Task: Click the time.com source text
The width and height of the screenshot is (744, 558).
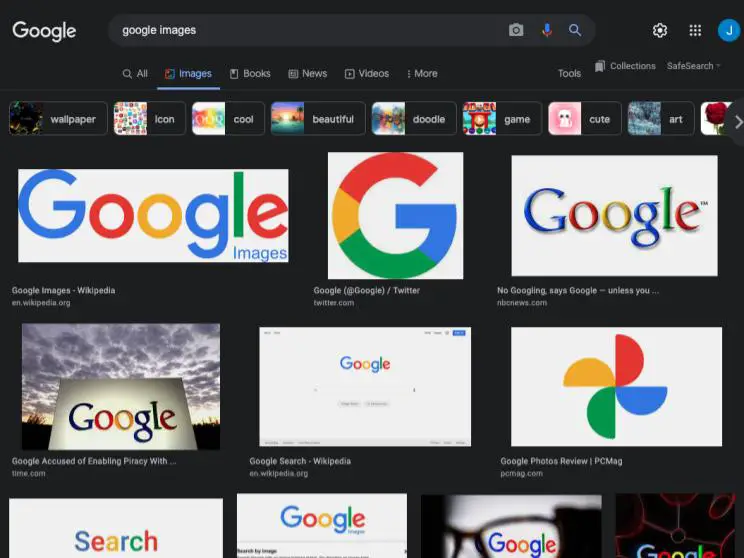Action: click(x=28, y=474)
